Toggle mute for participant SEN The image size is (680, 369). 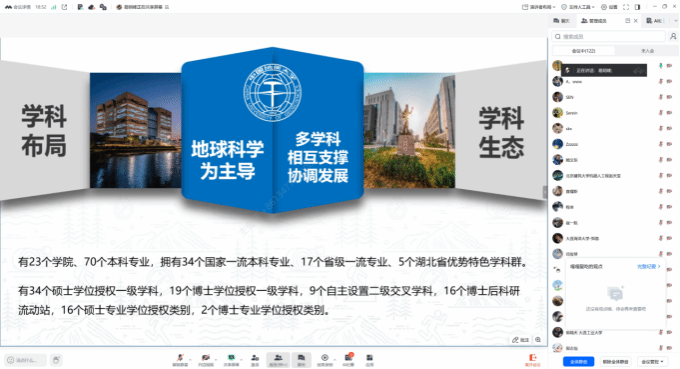coord(660,97)
